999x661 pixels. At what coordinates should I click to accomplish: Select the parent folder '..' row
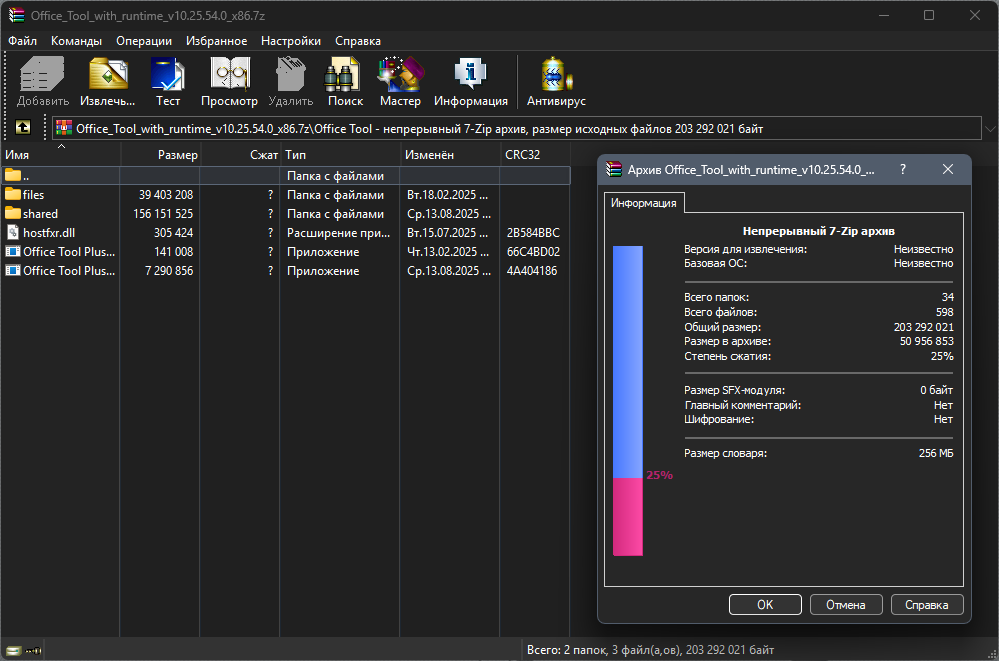pos(285,175)
